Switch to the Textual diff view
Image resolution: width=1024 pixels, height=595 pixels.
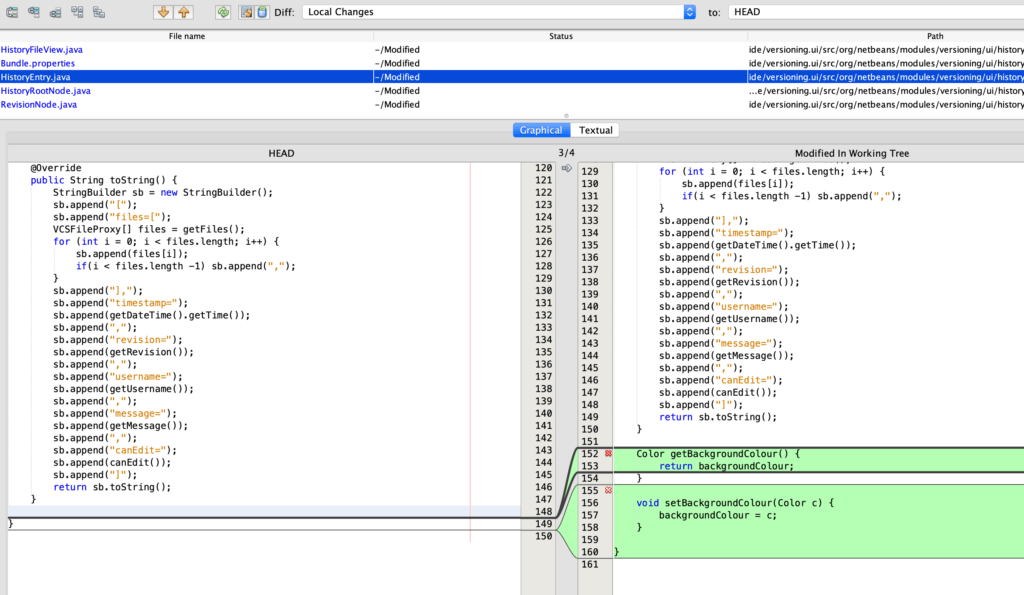596,130
